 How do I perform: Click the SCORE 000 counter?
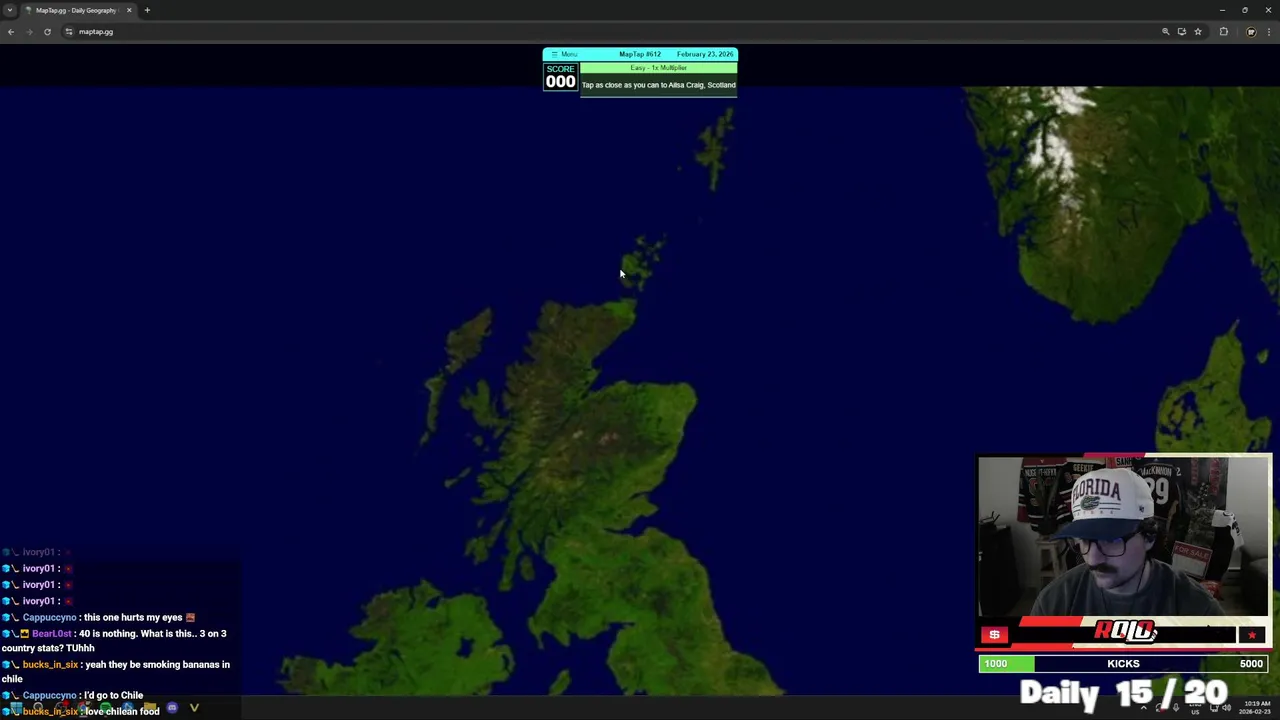[560, 77]
